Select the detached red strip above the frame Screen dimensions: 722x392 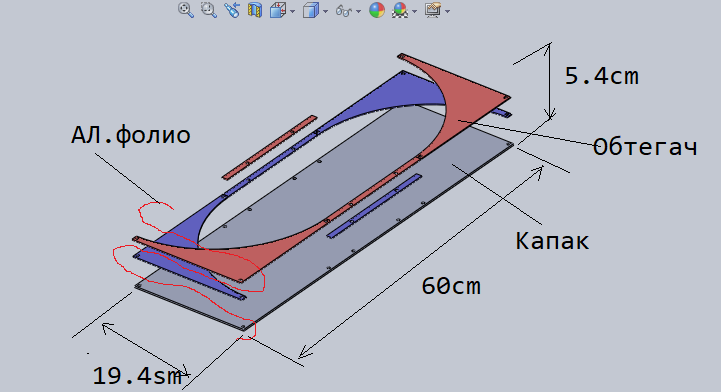click(269, 147)
